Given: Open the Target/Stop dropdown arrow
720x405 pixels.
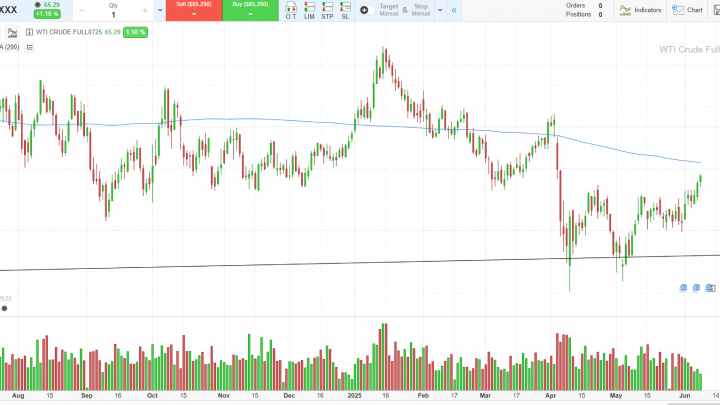Looking at the screenshot, I should [x=440, y=11].
